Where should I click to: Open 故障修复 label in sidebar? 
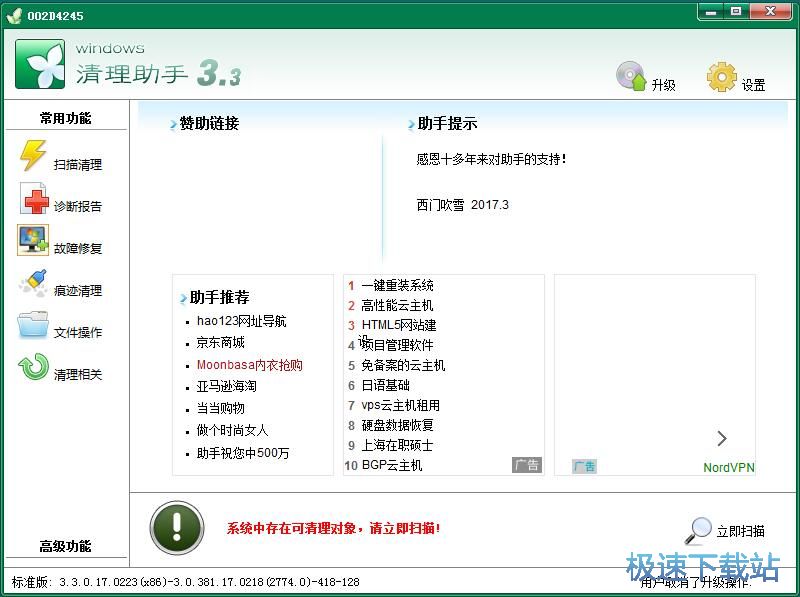[x=78, y=248]
